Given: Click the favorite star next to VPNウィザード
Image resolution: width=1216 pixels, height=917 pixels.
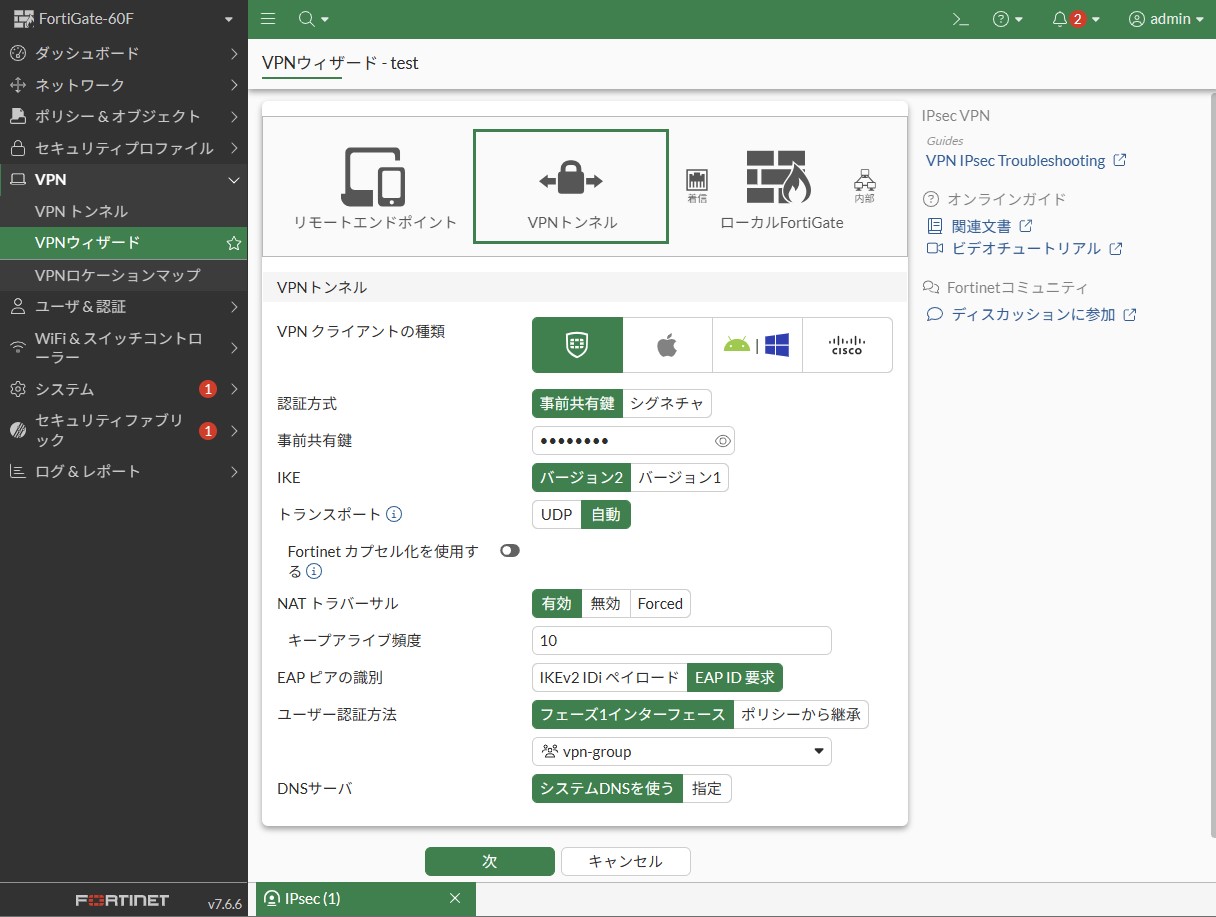Looking at the screenshot, I should click(233, 243).
